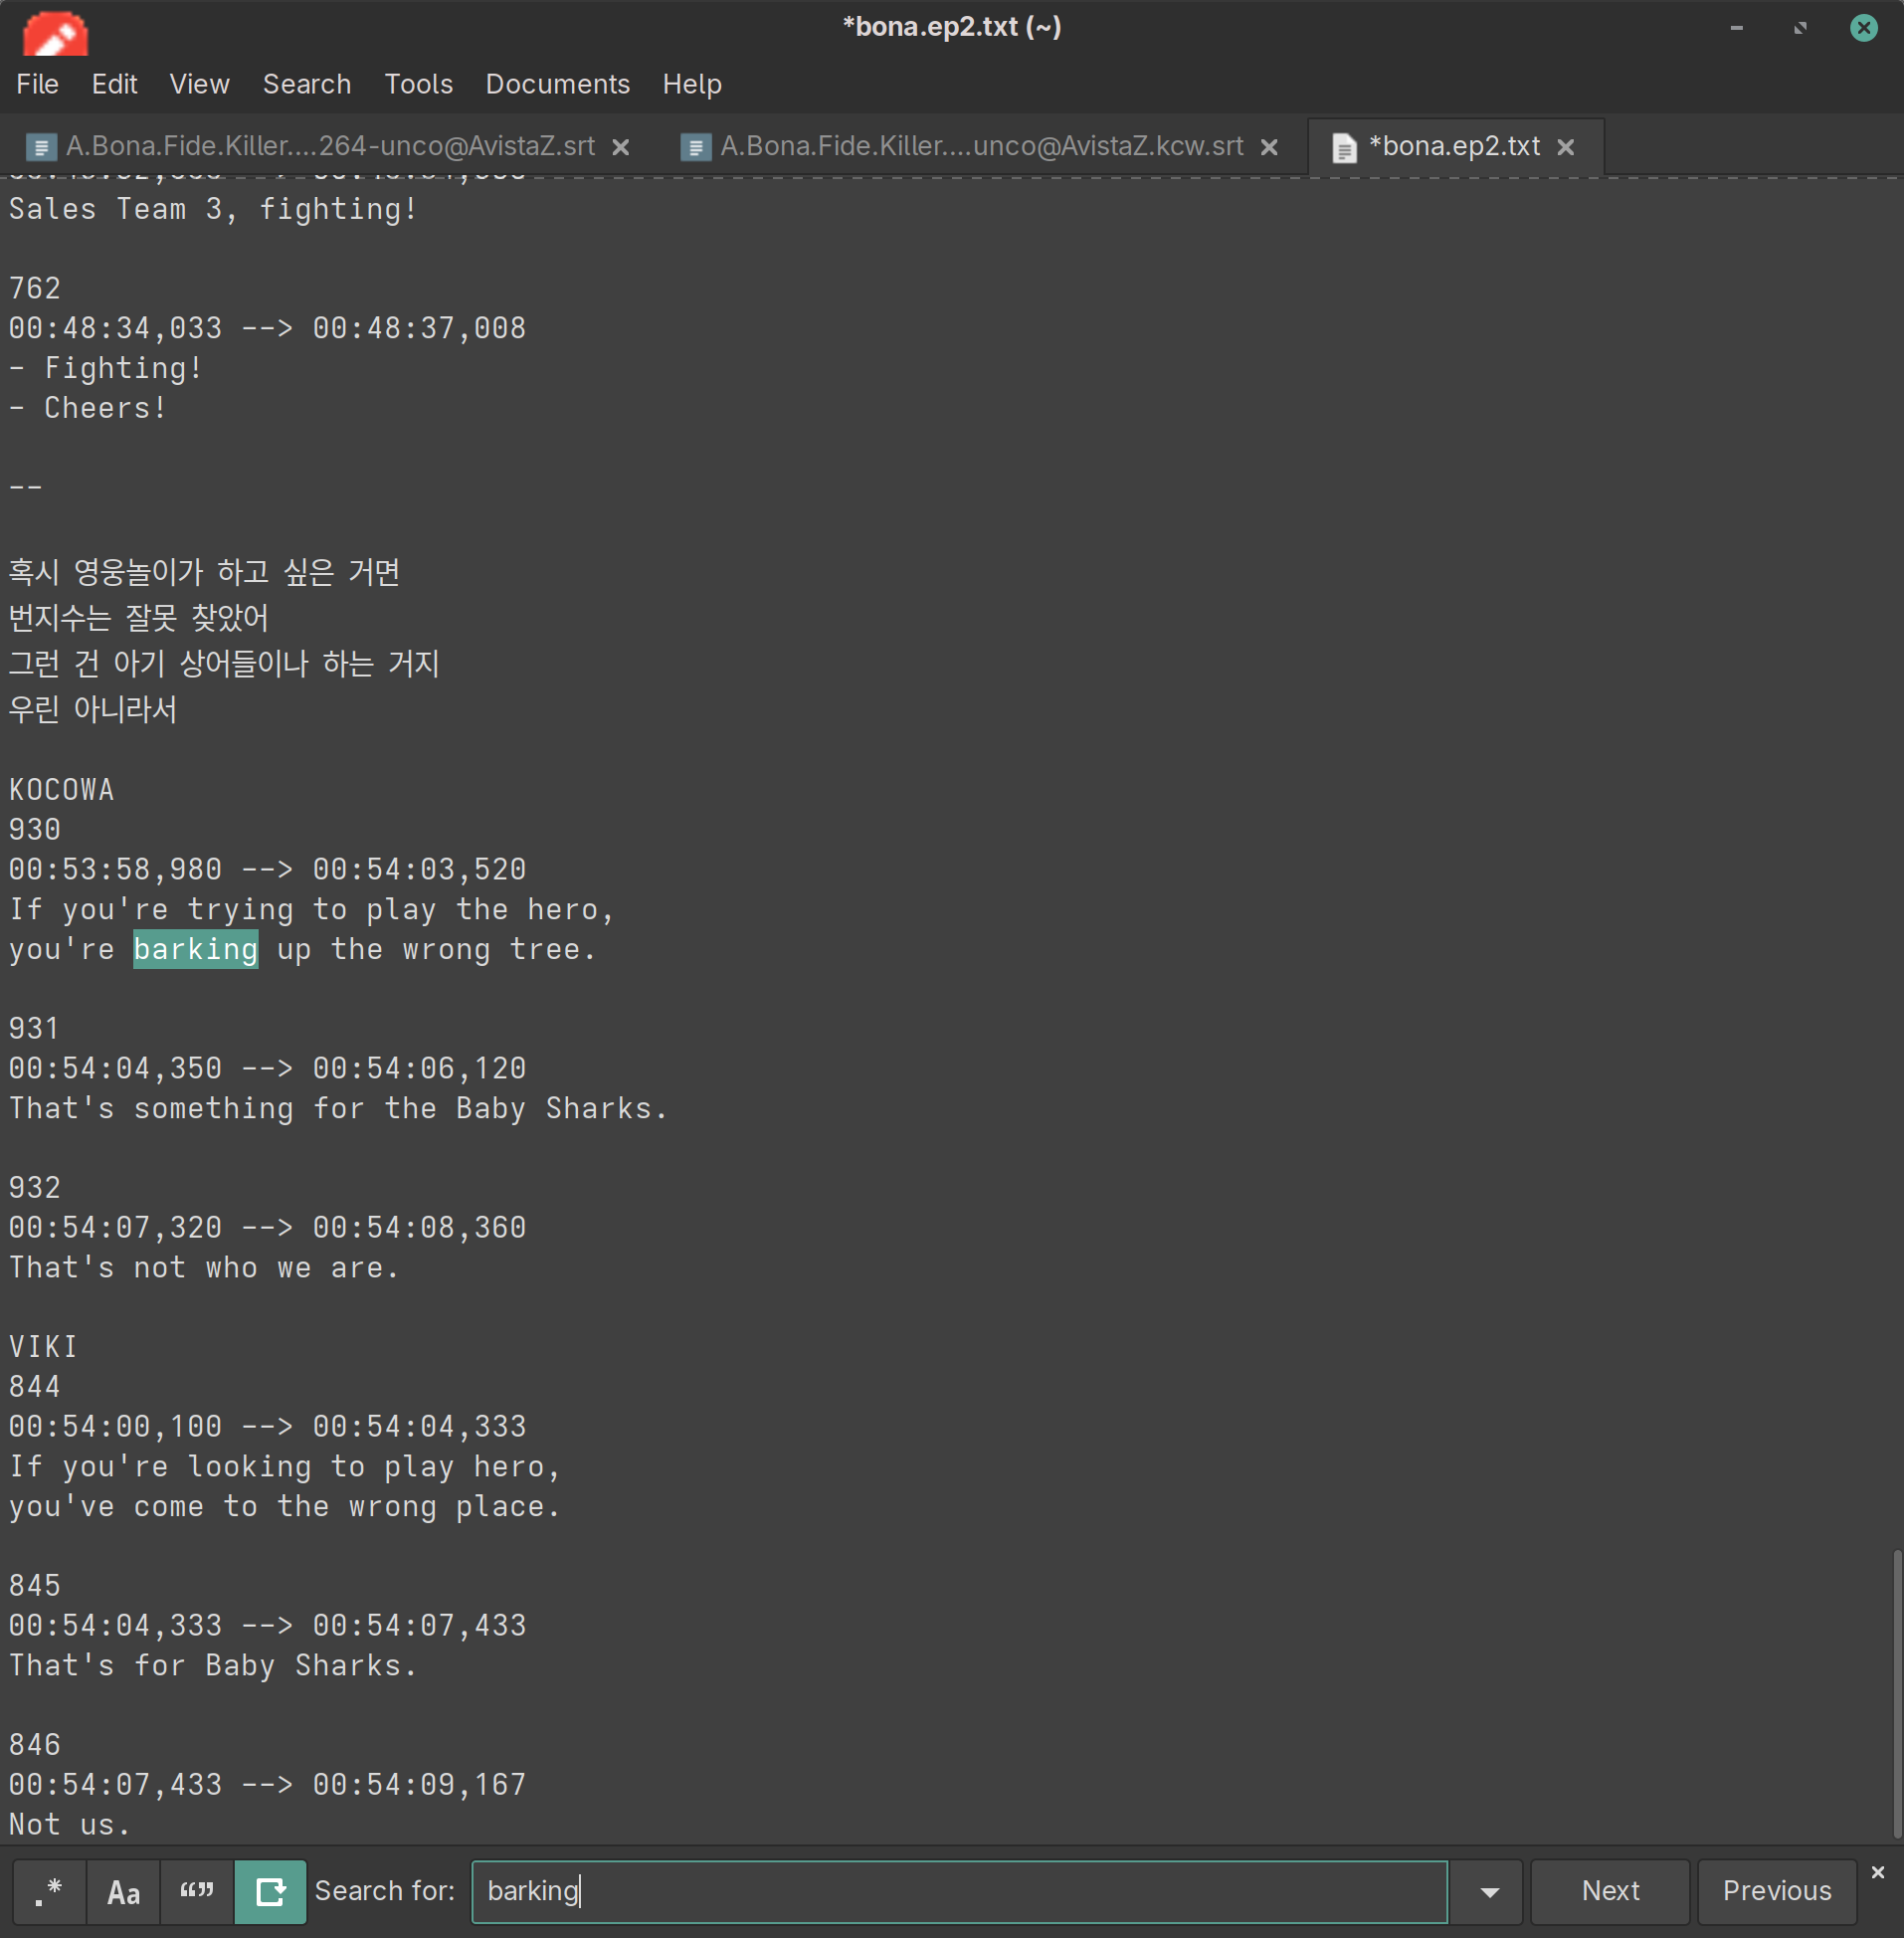Click timestamp '00:48:34,033 --> 00:48:37,008'
This screenshot has height=1938, width=1904.
coord(267,328)
